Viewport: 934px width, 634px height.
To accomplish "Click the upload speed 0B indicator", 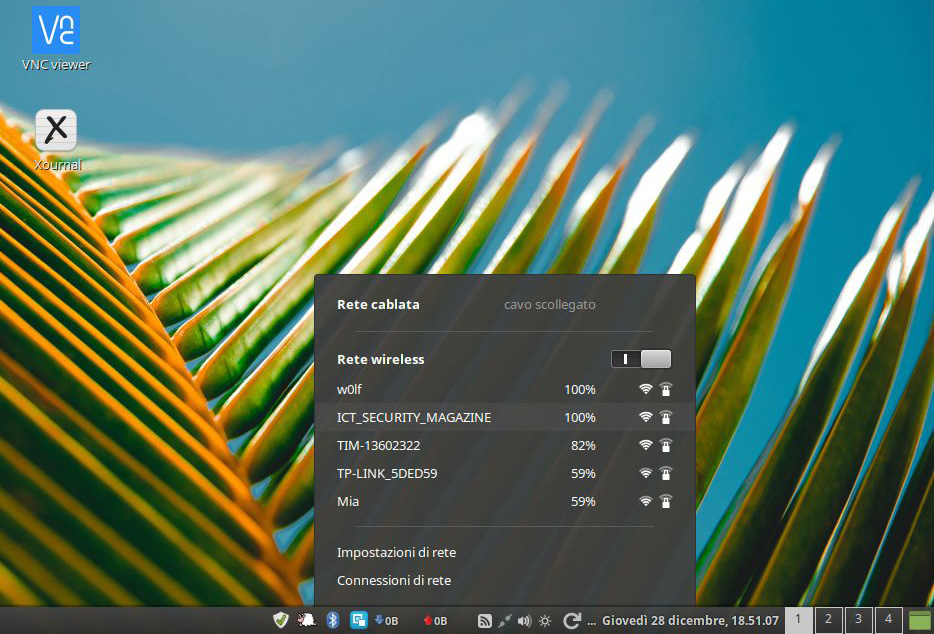I will pyautogui.click(x=435, y=621).
